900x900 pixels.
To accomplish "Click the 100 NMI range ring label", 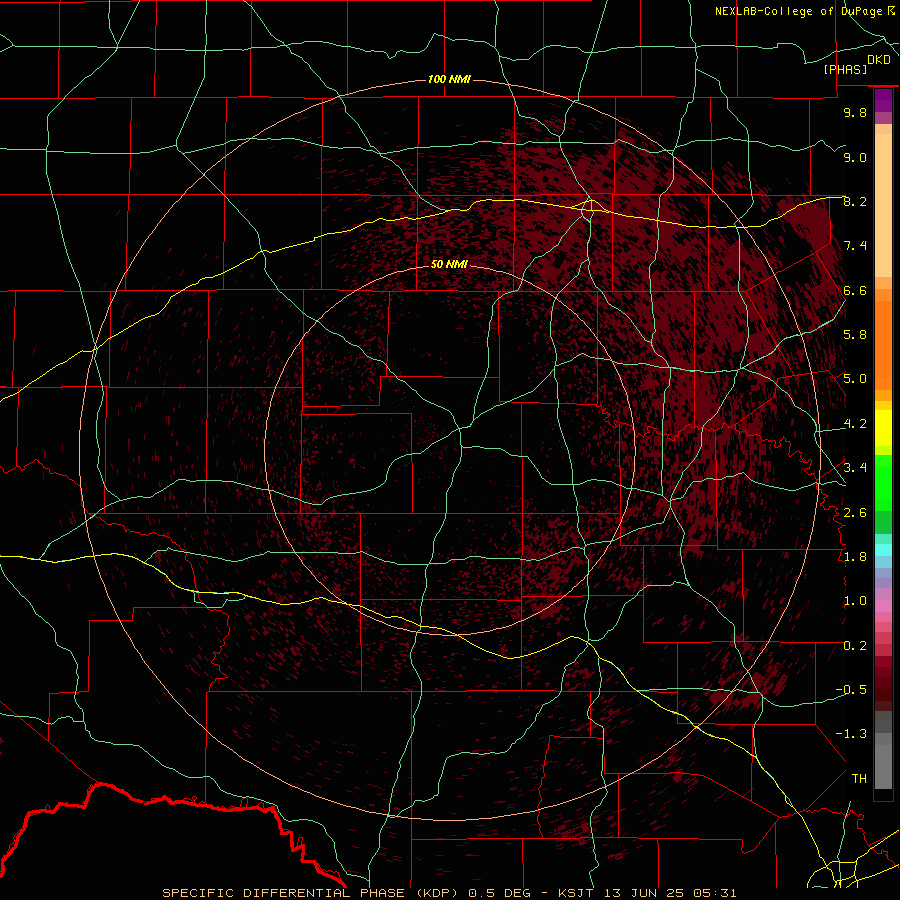I will pyautogui.click(x=449, y=79).
